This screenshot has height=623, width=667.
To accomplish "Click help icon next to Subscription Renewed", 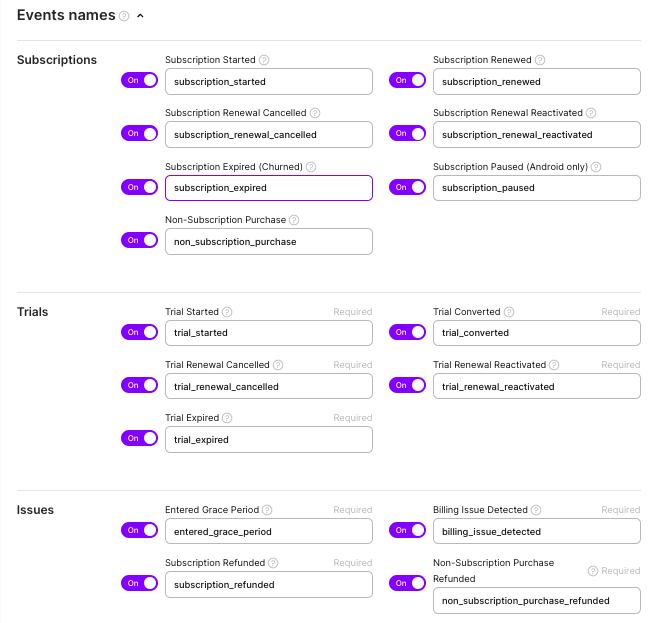I will (x=540, y=60).
